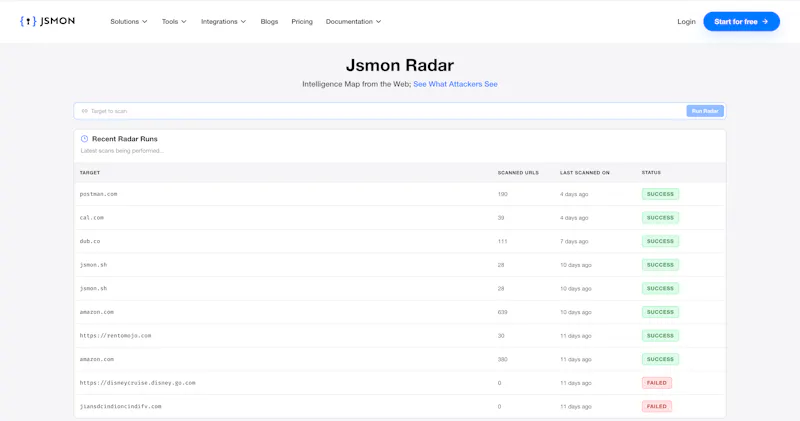
Task: Click the SUCCESS badge for postman.com
Action: 660,194
